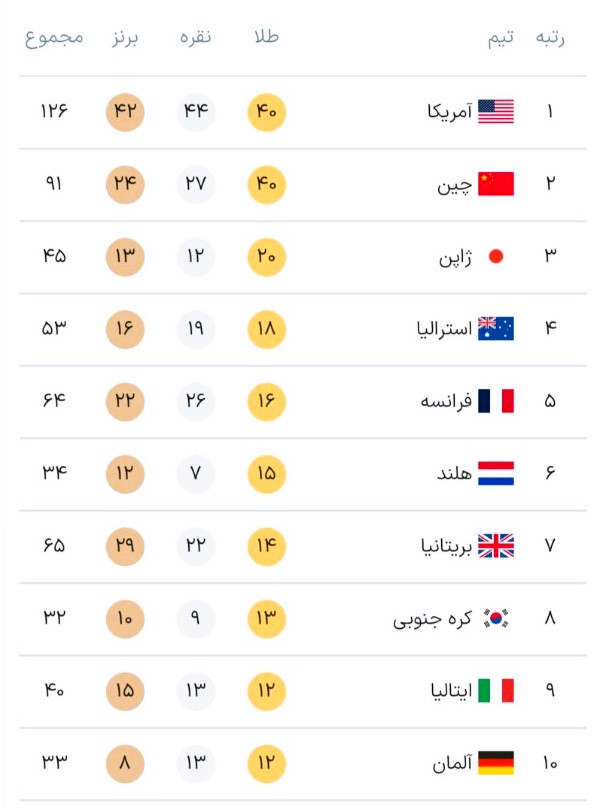The width and height of the screenshot is (600, 810).
Task: Click the Netherlands silver medal count badge
Action: click(x=196, y=473)
